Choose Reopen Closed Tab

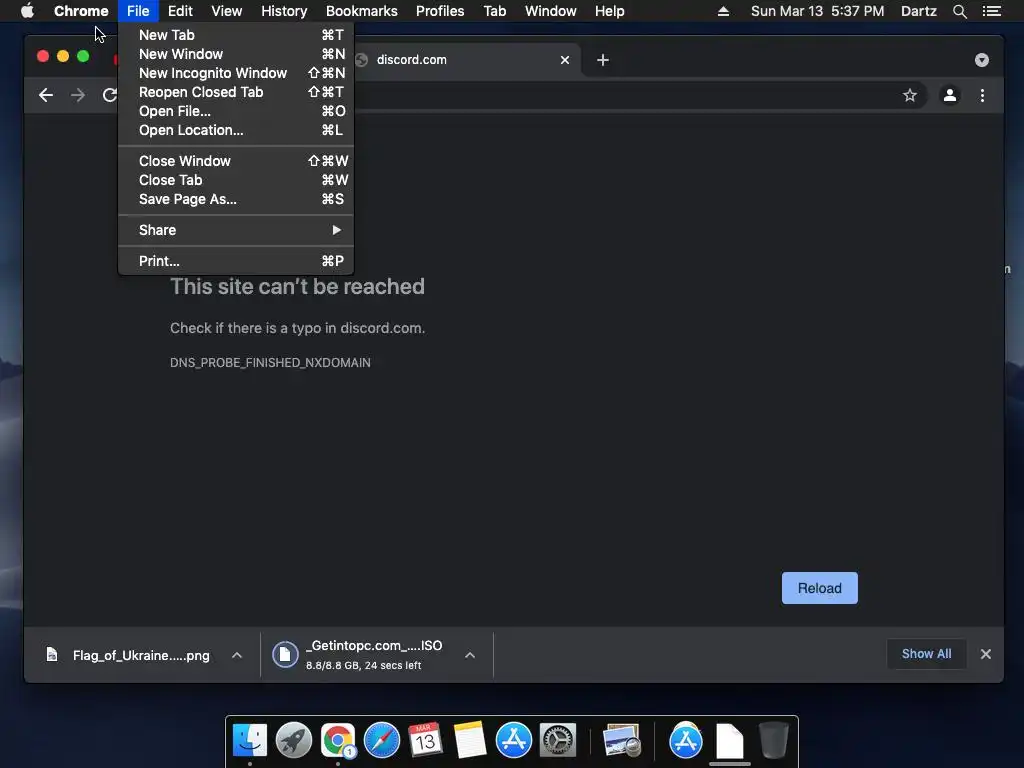tap(236, 92)
